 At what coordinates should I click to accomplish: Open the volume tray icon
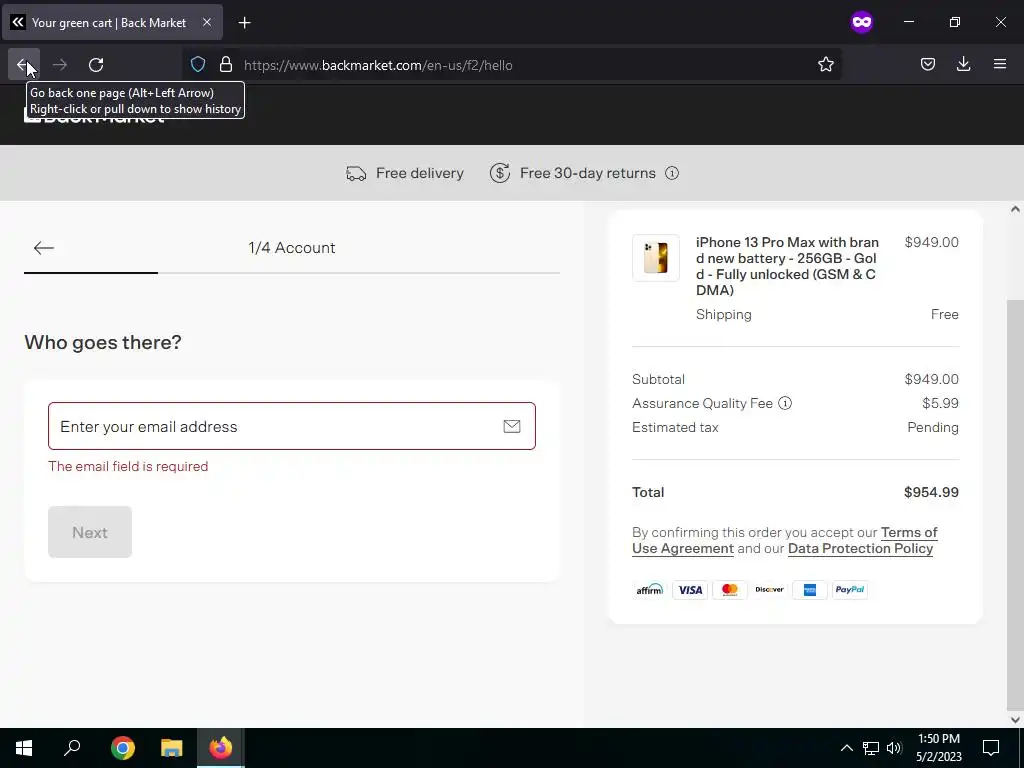point(894,748)
